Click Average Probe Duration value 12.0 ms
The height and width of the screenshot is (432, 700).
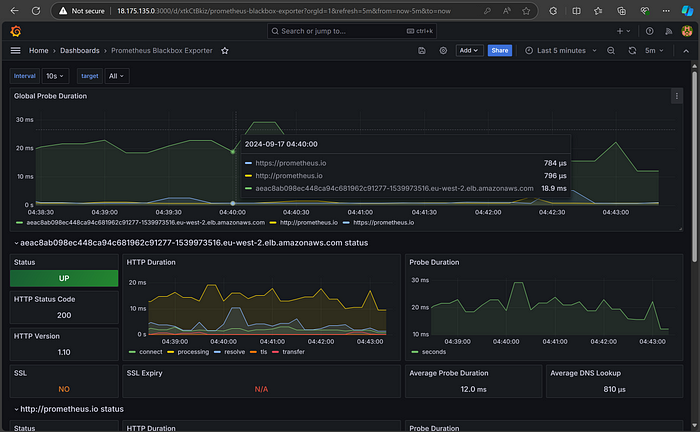(473, 389)
